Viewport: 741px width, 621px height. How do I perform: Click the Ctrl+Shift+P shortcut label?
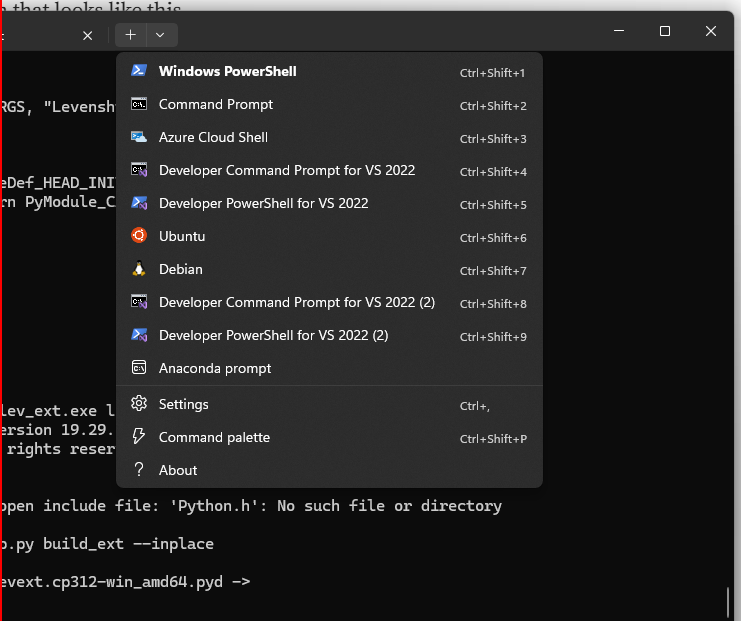click(x=493, y=439)
